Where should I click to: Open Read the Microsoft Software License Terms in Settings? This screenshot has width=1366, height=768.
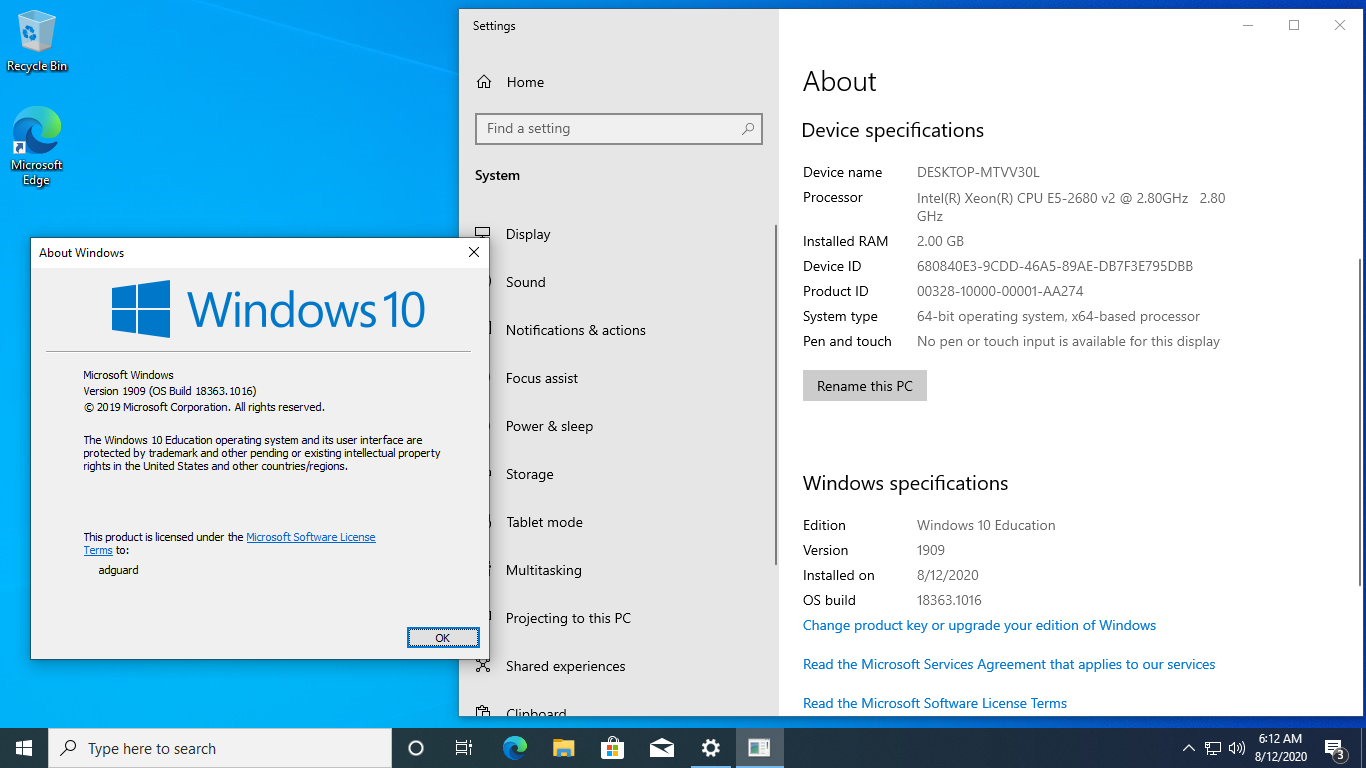(x=935, y=703)
